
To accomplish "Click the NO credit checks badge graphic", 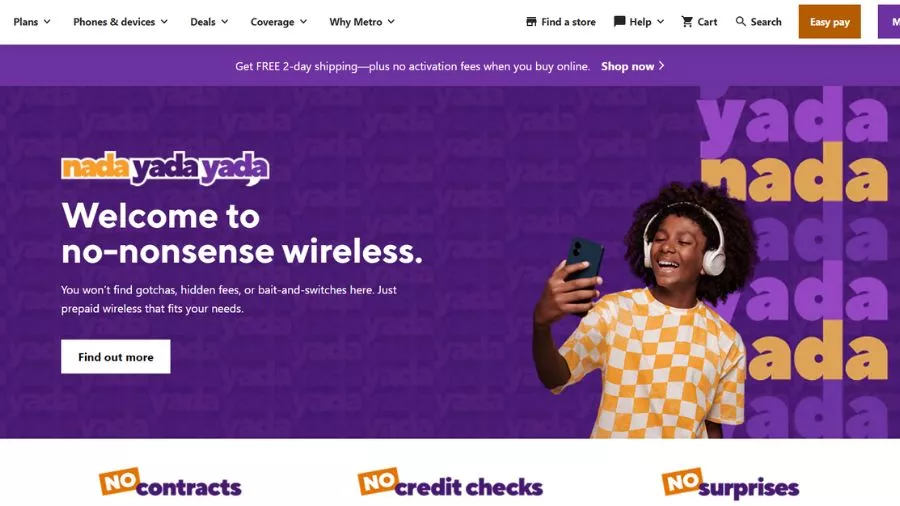I will [451, 482].
